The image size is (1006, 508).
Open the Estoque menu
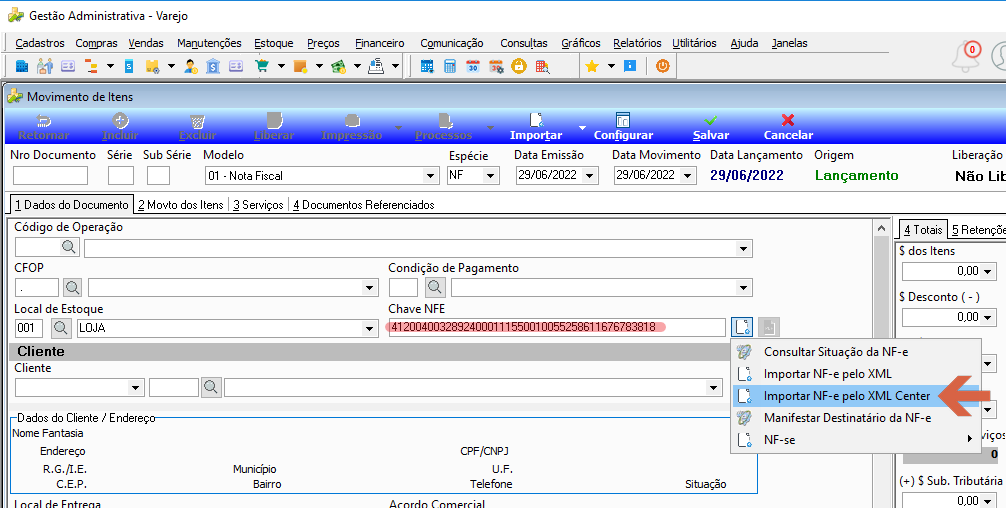[273, 43]
